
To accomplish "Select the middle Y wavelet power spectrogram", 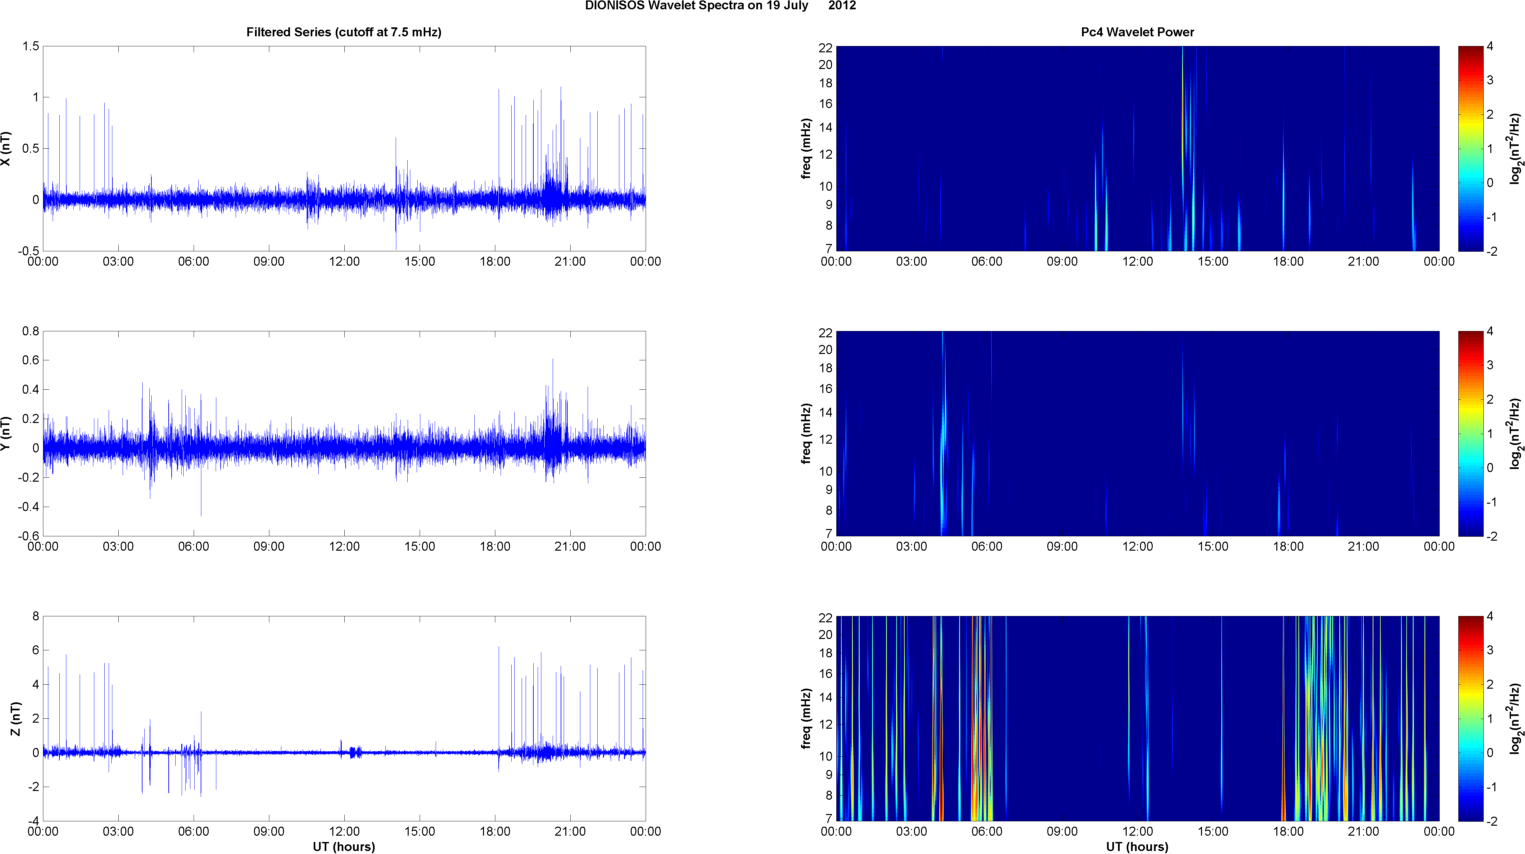I will (1137, 433).
